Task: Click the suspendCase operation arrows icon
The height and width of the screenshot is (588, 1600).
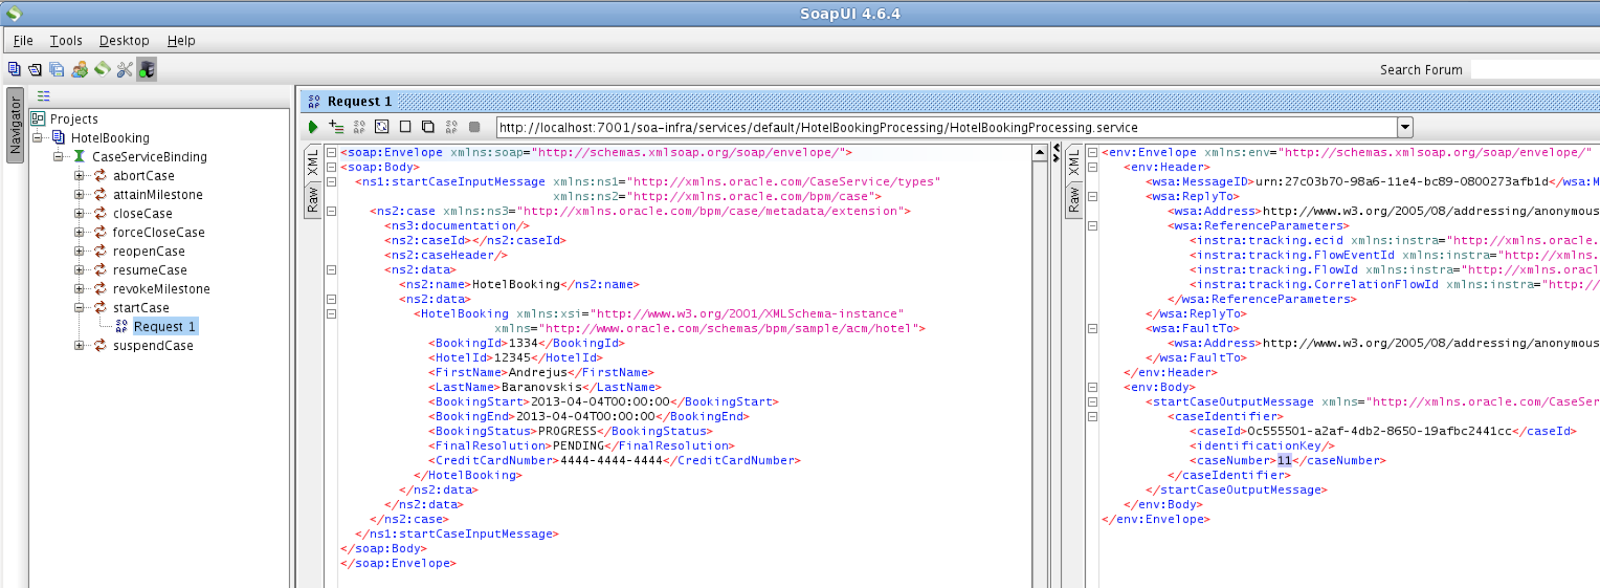Action: tap(100, 345)
